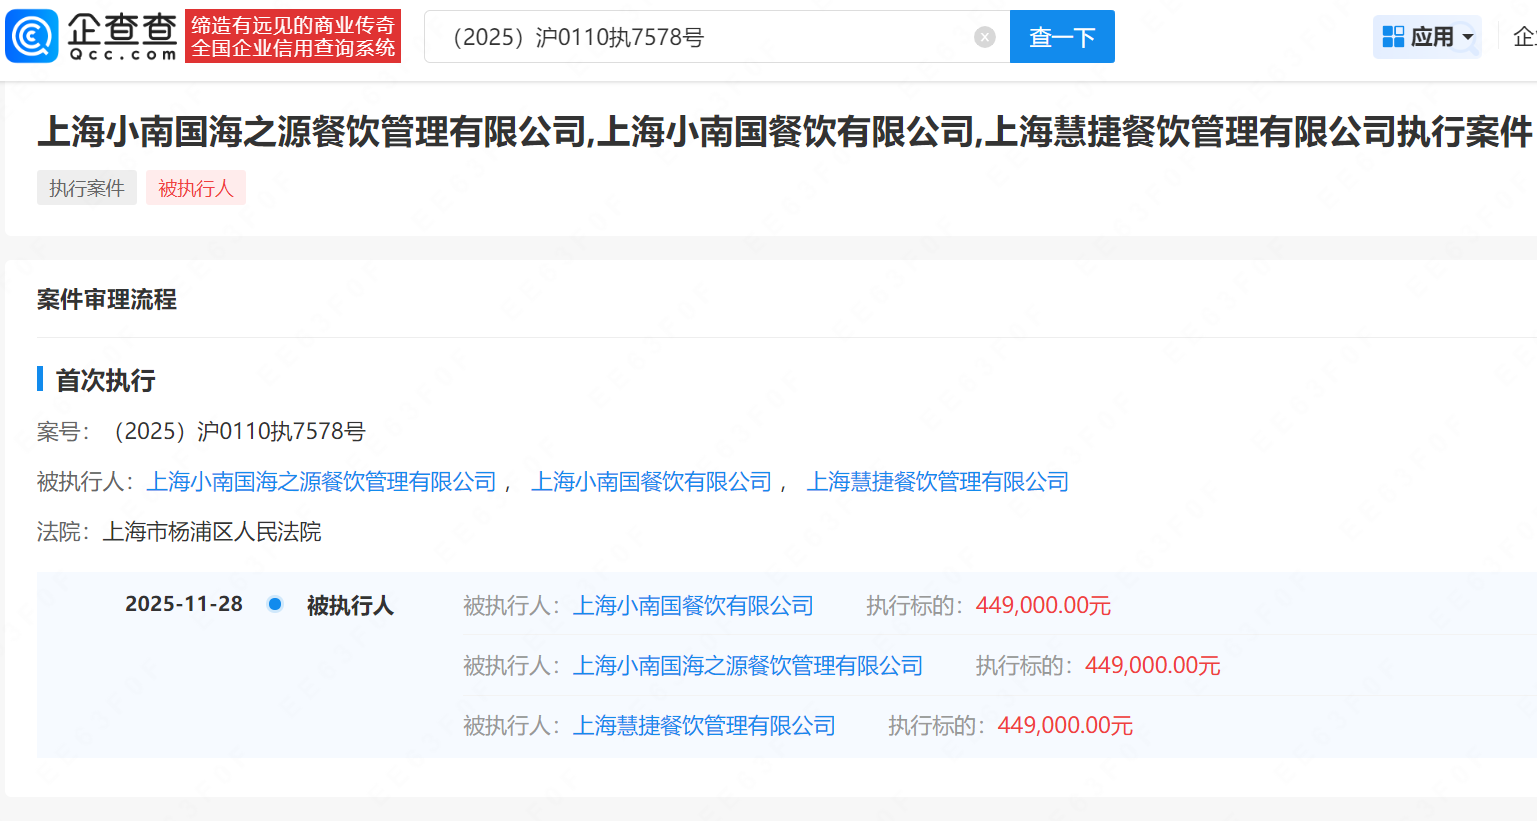This screenshot has height=821, width=1537.
Task: Open 上海小南国餐饮有限公司 link above the court line
Action: [651, 482]
